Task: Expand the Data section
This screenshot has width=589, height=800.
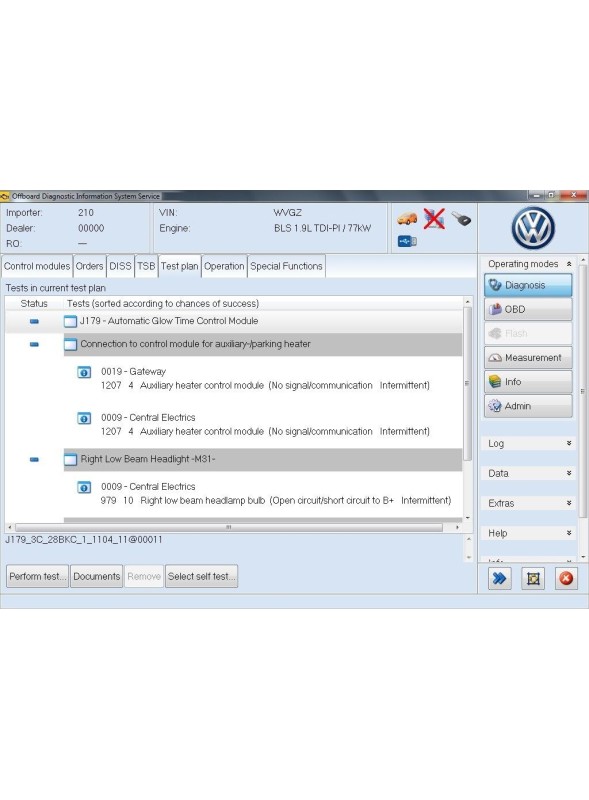Action: [569, 473]
